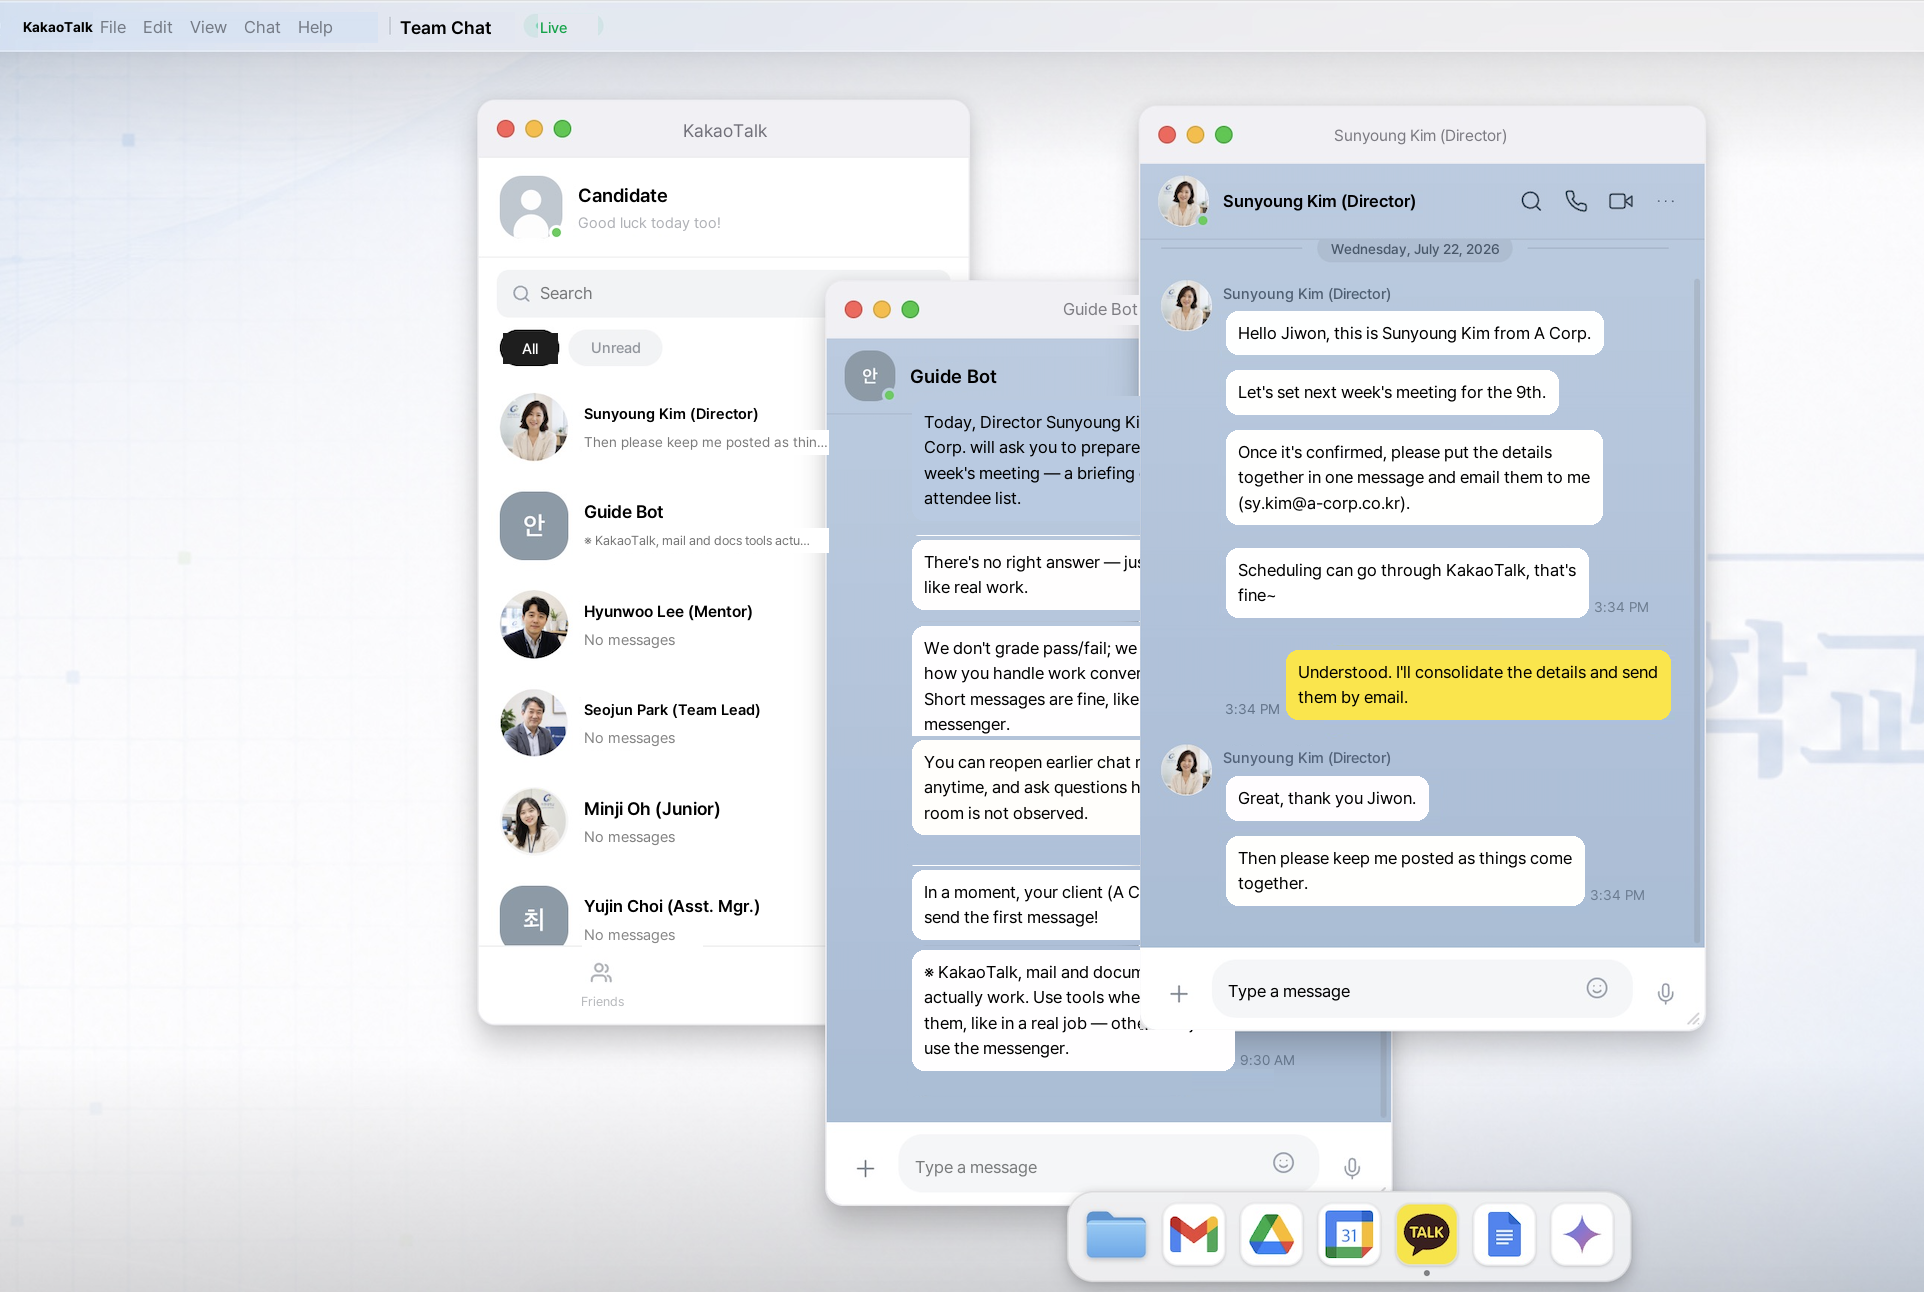Select the Unread chats filter
This screenshot has height=1292, width=1924.
(616, 348)
